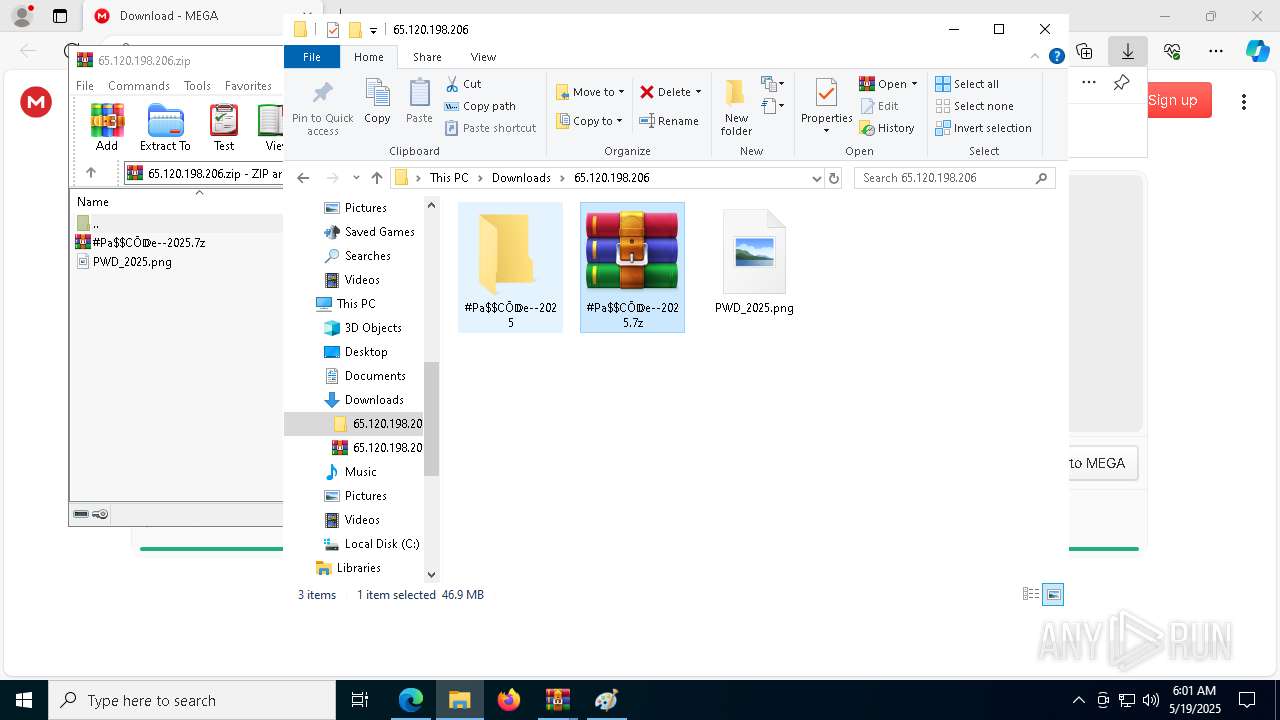Expand the Delete dropdown arrow
Screen dimensions: 1280x720
(698, 92)
